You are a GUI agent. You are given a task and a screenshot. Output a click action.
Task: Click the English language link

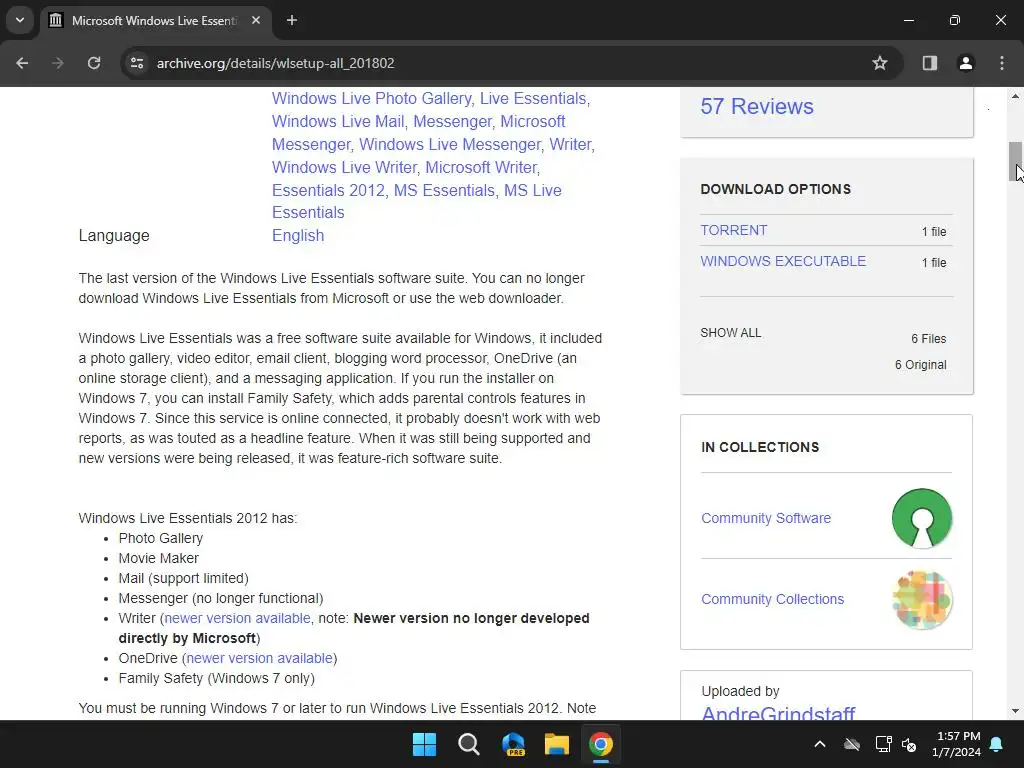pyautogui.click(x=298, y=236)
